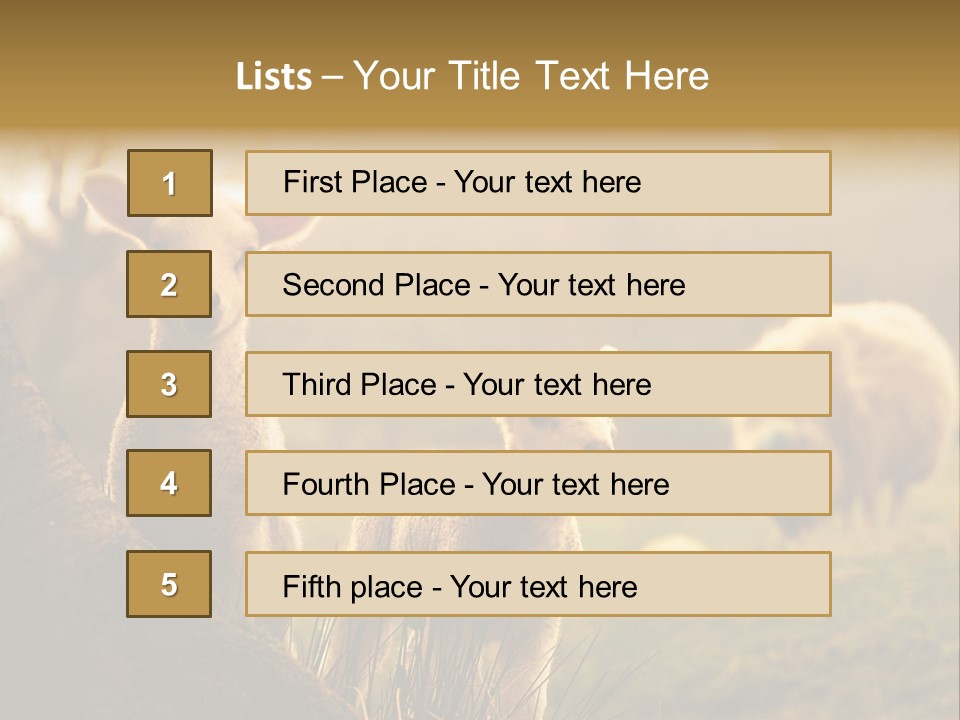960x720 pixels.
Task: Select the "Fifth place" label text
Action: (354, 586)
